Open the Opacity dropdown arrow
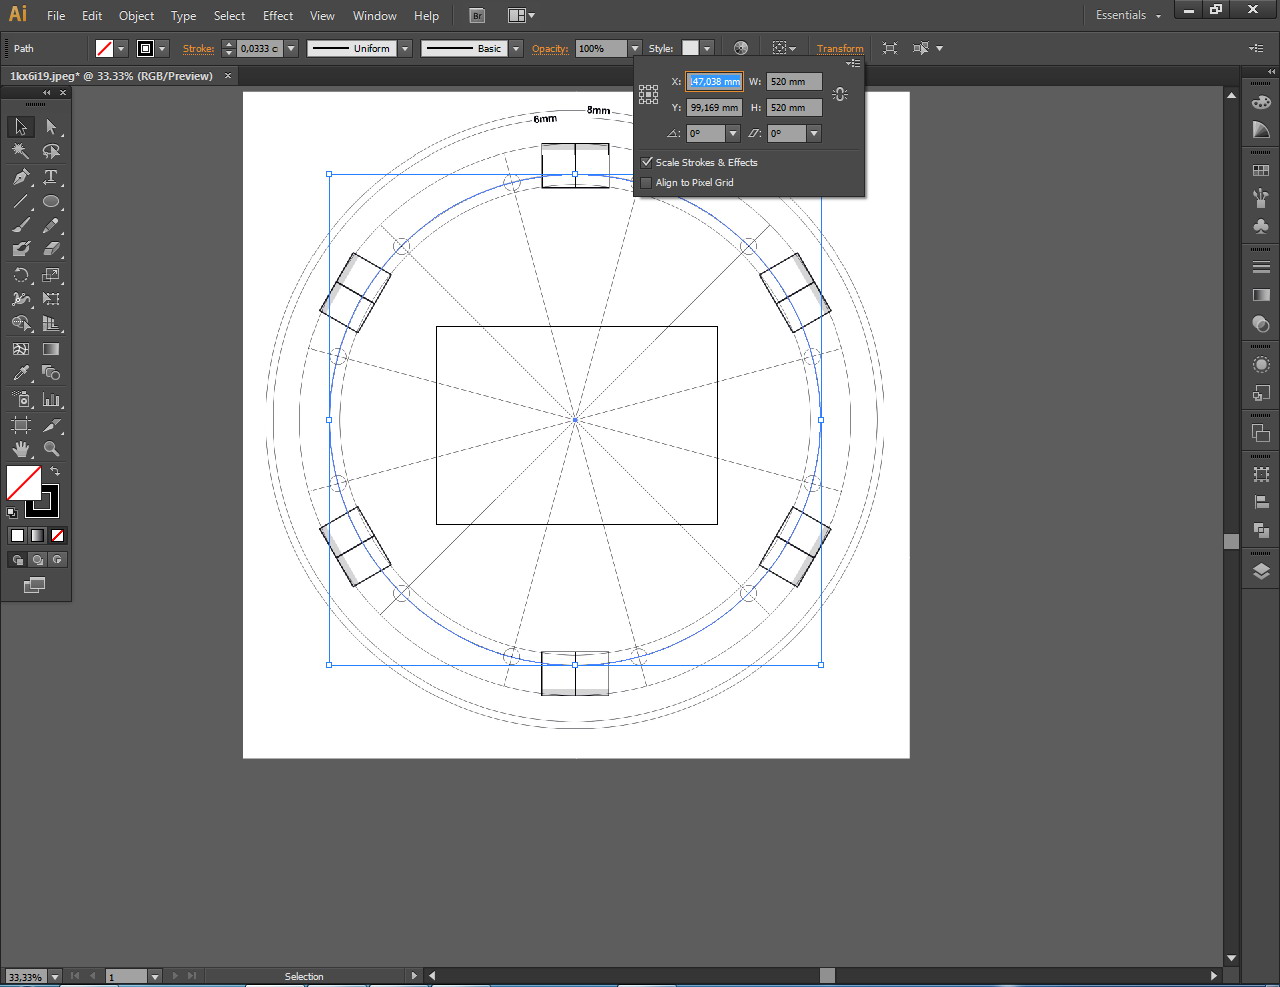 click(x=634, y=48)
